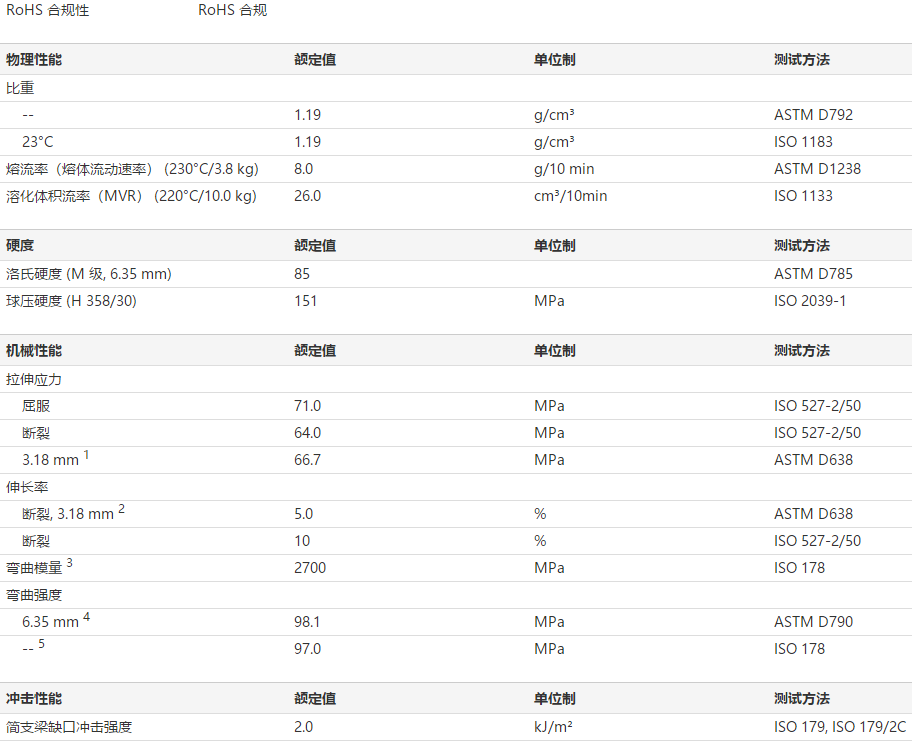Click the ISO 1183 test method
This screenshot has width=912, height=742.
[x=803, y=142]
